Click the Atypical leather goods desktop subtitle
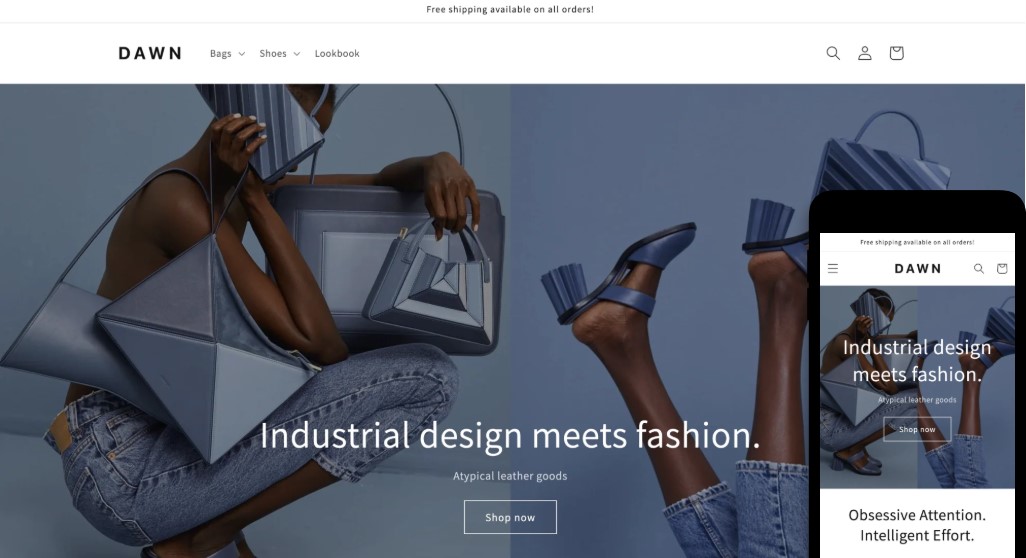This screenshot has height=558, width=1026. (510, 476)
